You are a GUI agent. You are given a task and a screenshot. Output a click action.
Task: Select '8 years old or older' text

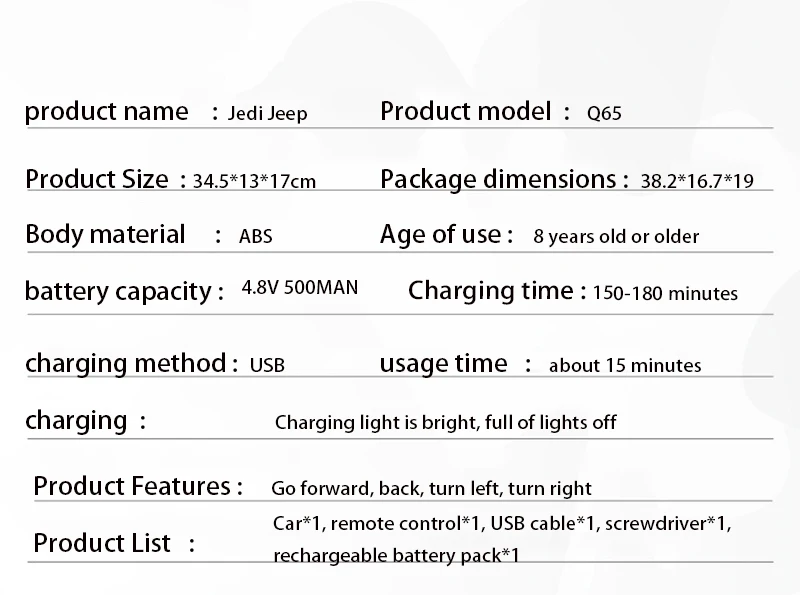616,236
